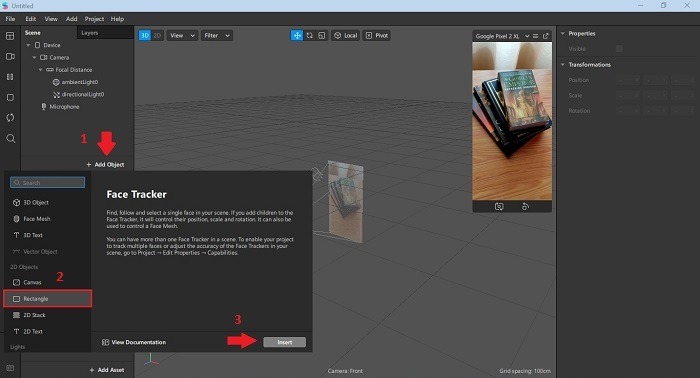Open the Help menu
The image size is (700, 378).
[x=117, y=19]
